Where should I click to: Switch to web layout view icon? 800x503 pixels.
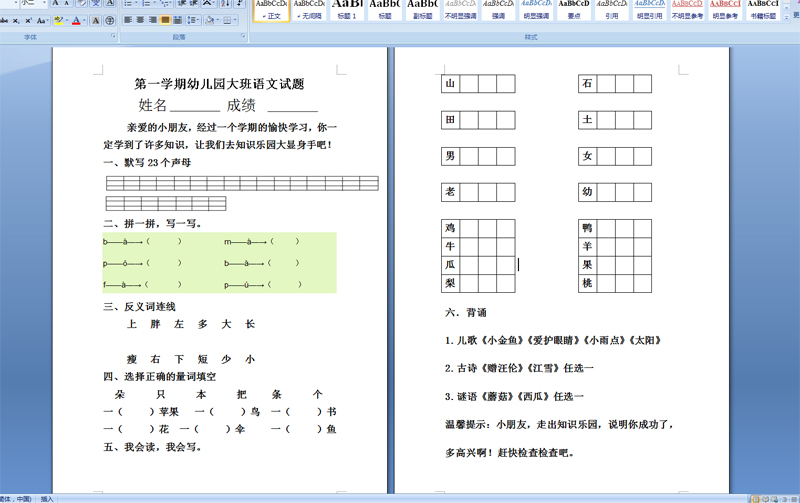pyautogui.click(x=774, y=499)
